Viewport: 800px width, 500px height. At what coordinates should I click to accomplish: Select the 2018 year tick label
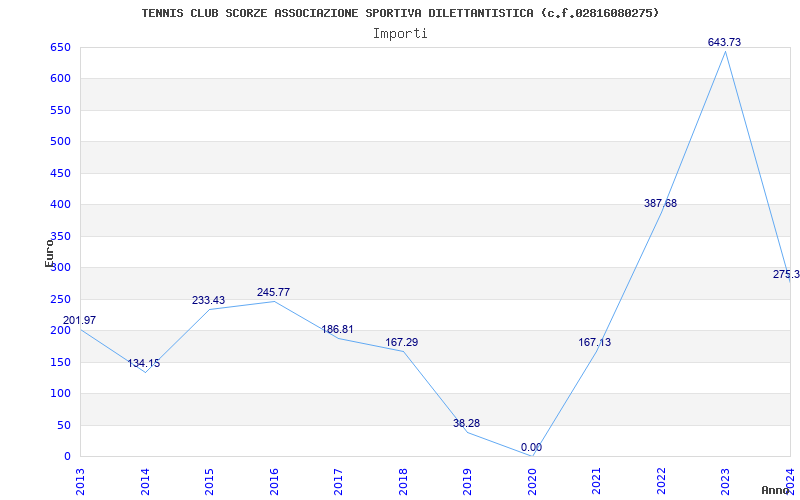(x=403, y=480)
